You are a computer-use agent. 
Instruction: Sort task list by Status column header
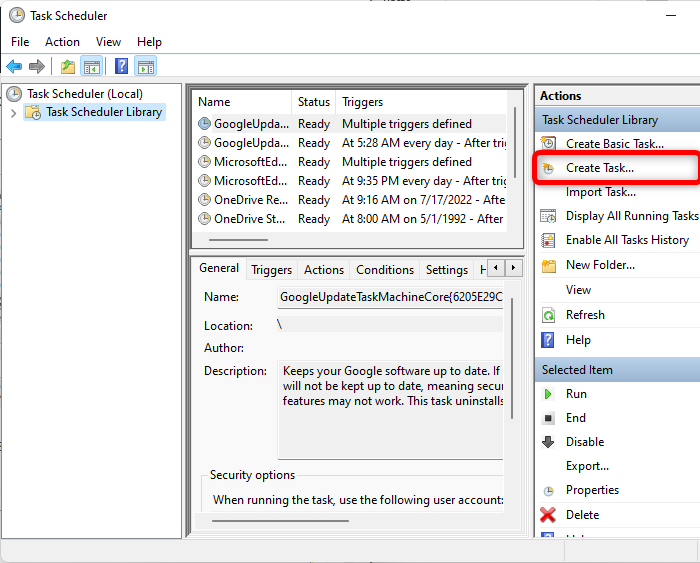[x=313, y=102]
